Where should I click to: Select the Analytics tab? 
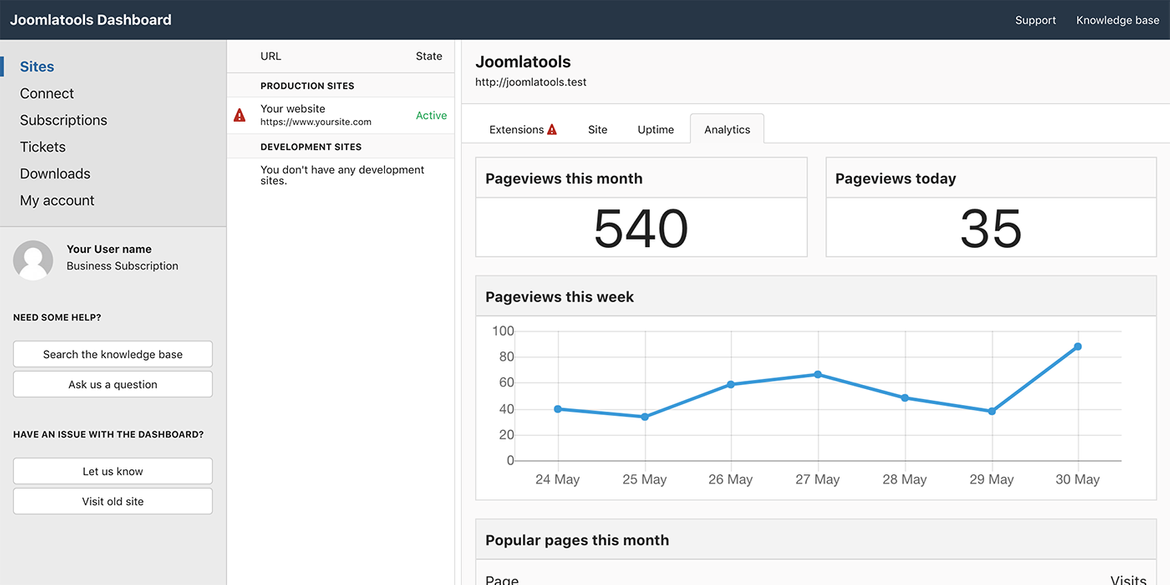(x=727, y=128)
